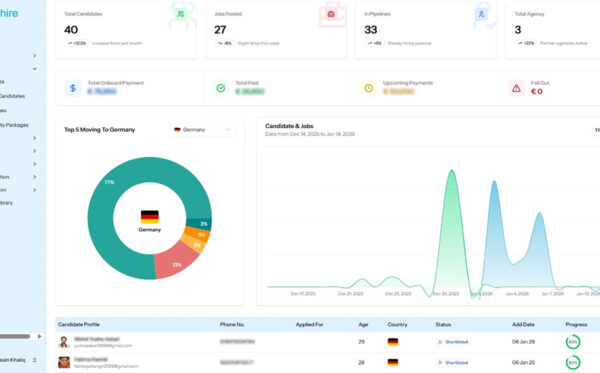The width and height of the screenshot is (600, 373).
Task: Click the Top 5 Moving To Germany heading
Action: click(x=99, y=130)
